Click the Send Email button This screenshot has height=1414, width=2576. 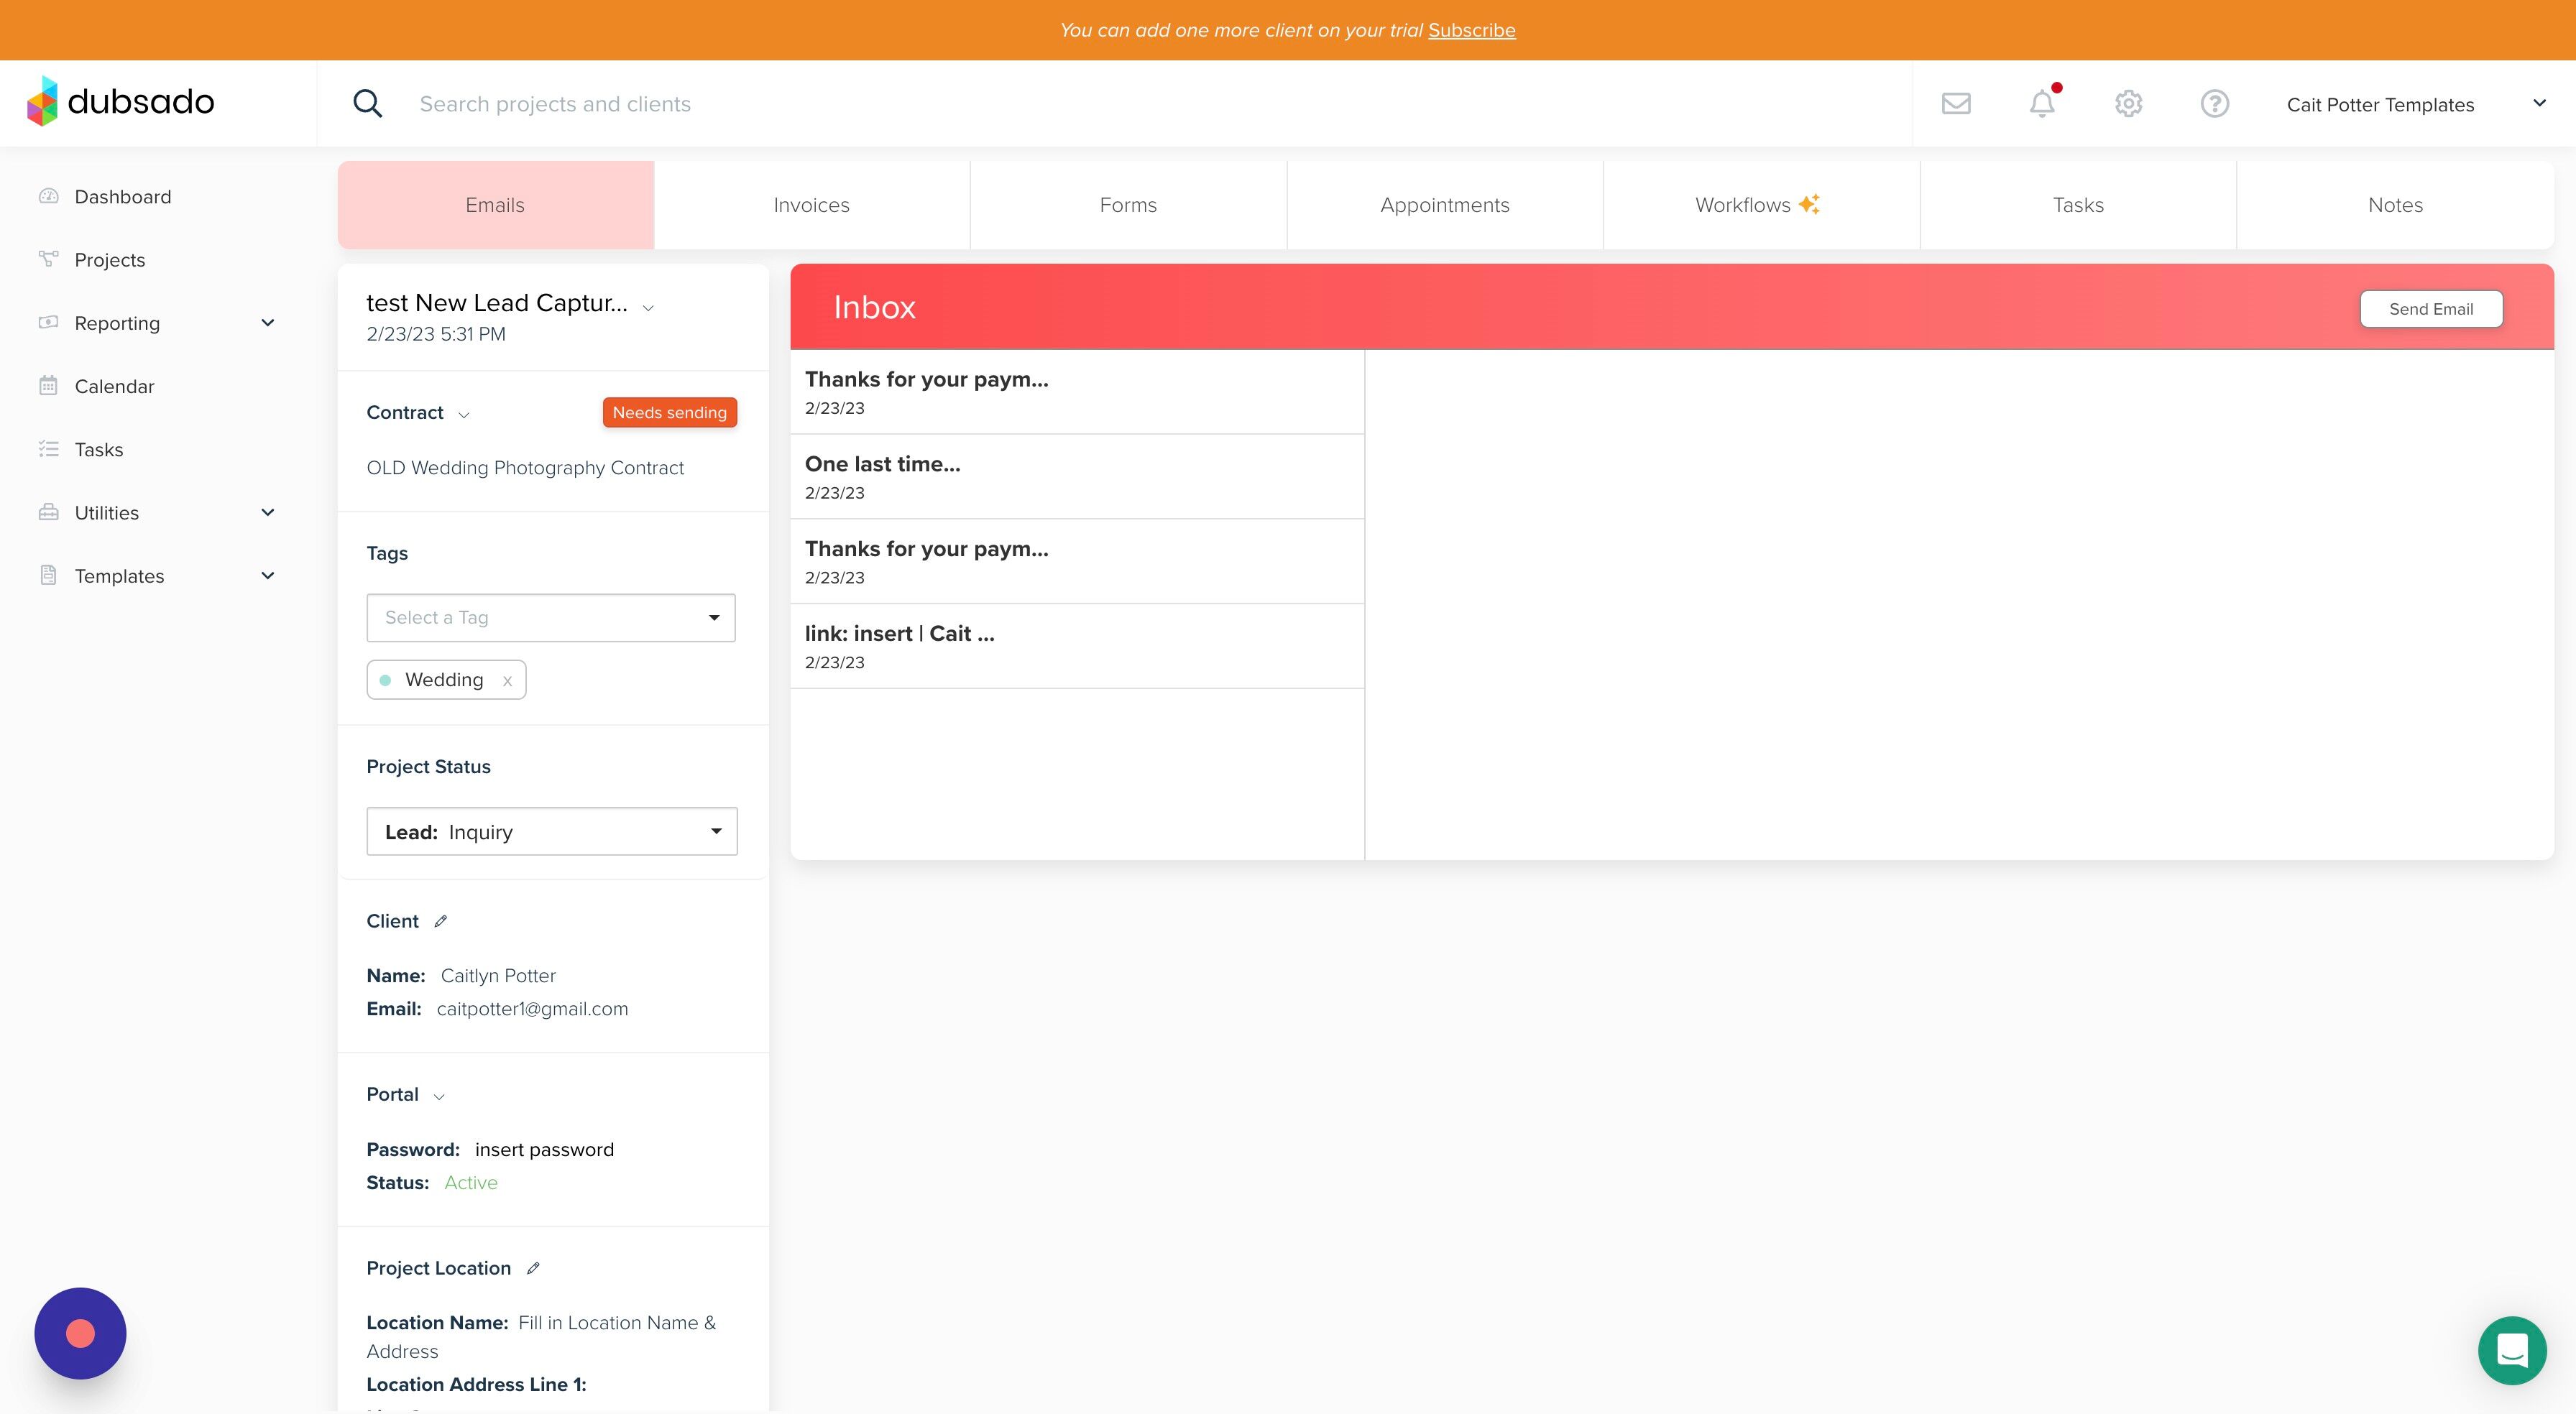[x=2430, y=309]
